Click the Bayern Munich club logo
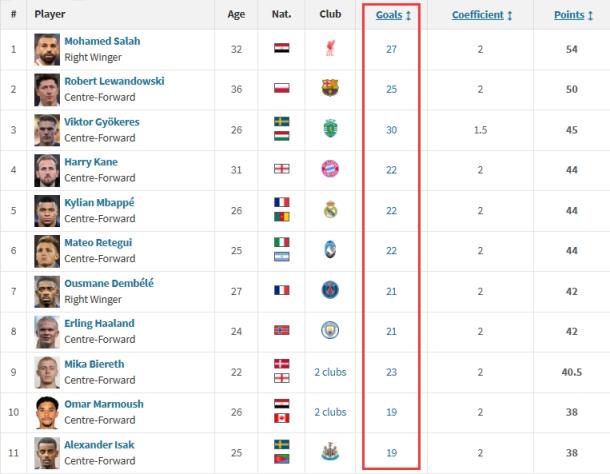Screen dimensions: 610x474 click(x=330, y=169)
